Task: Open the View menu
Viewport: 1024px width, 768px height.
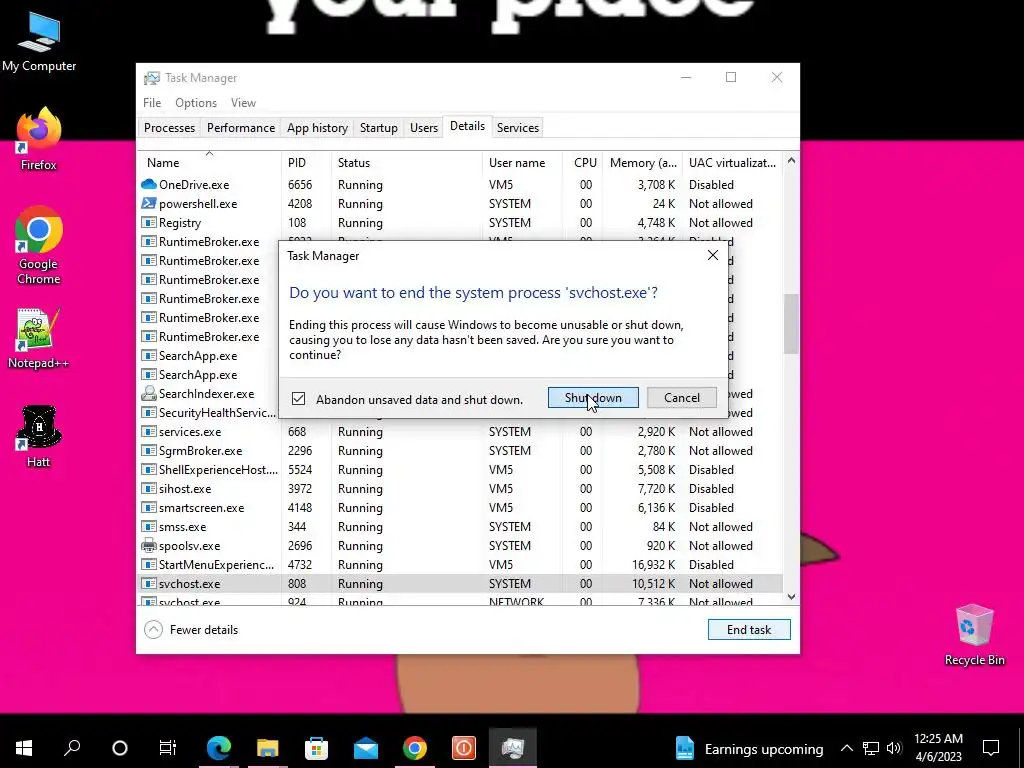Action: coord(243,103)
